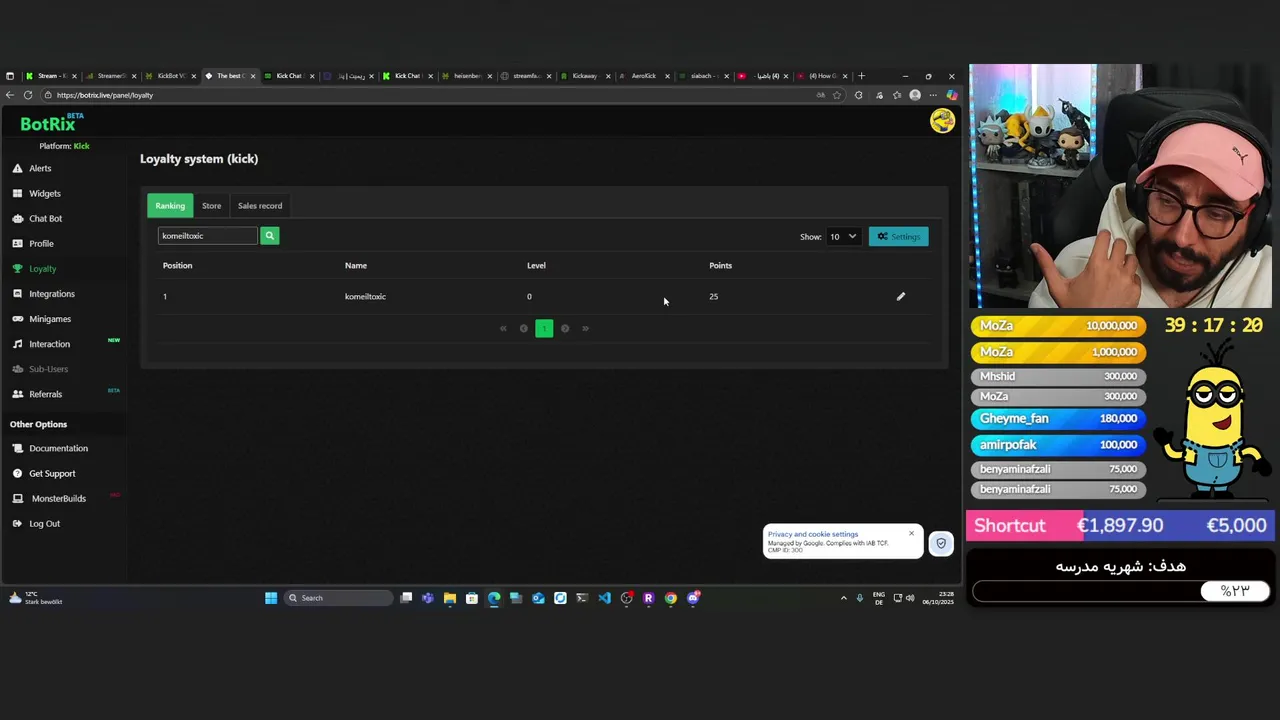The width and height of the screenshot is (1280, 720).
Task: Open a new browser tab with plus
Action: coord(862,76)
